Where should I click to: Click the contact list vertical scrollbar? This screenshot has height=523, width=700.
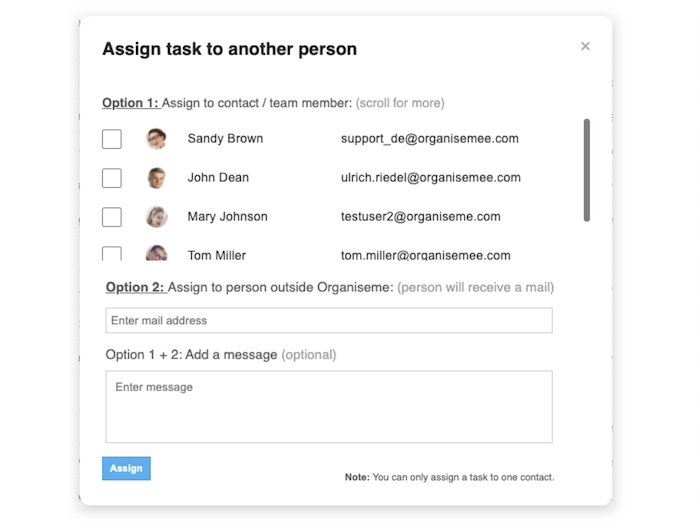coord(587,170)
